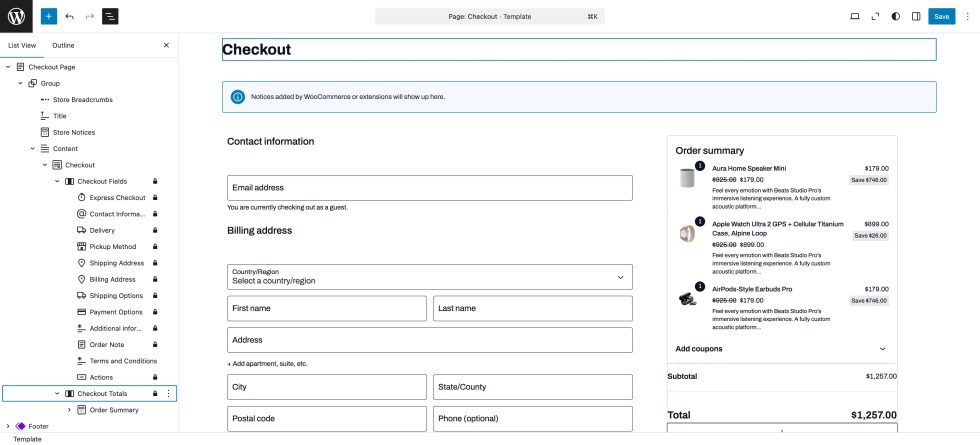Switch to the List View tab

pyautogui.click(x=22, y=45)
